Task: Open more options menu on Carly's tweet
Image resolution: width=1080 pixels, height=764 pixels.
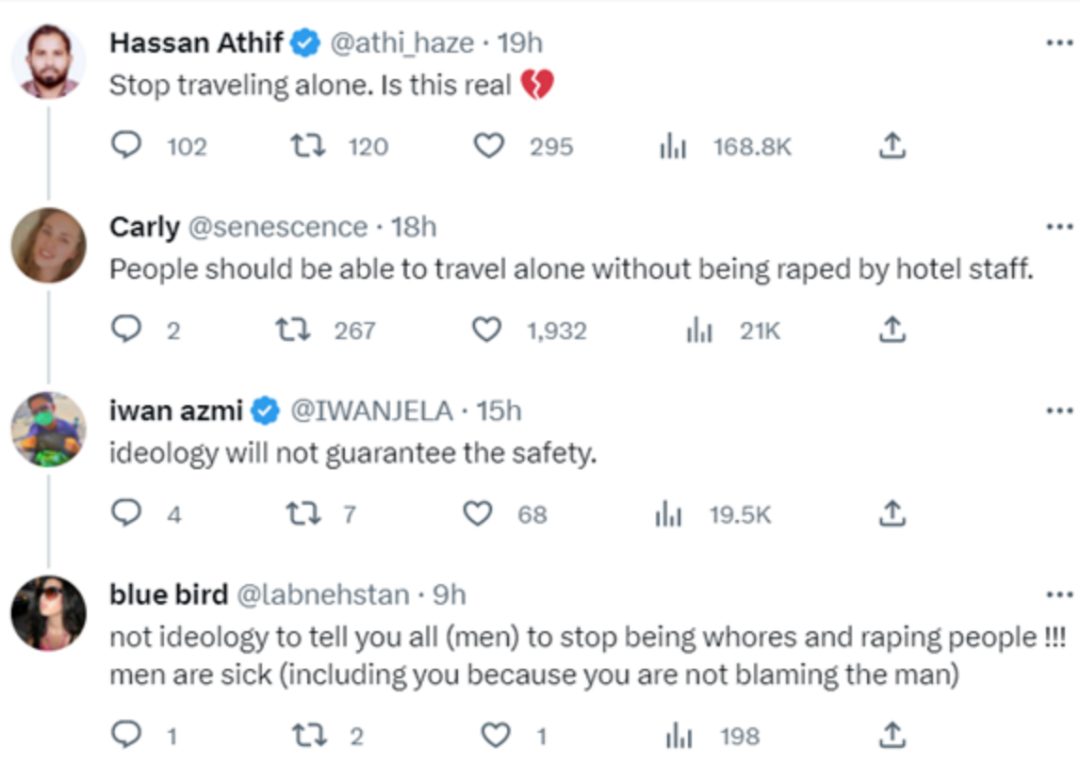Action: coord(1059,227)
